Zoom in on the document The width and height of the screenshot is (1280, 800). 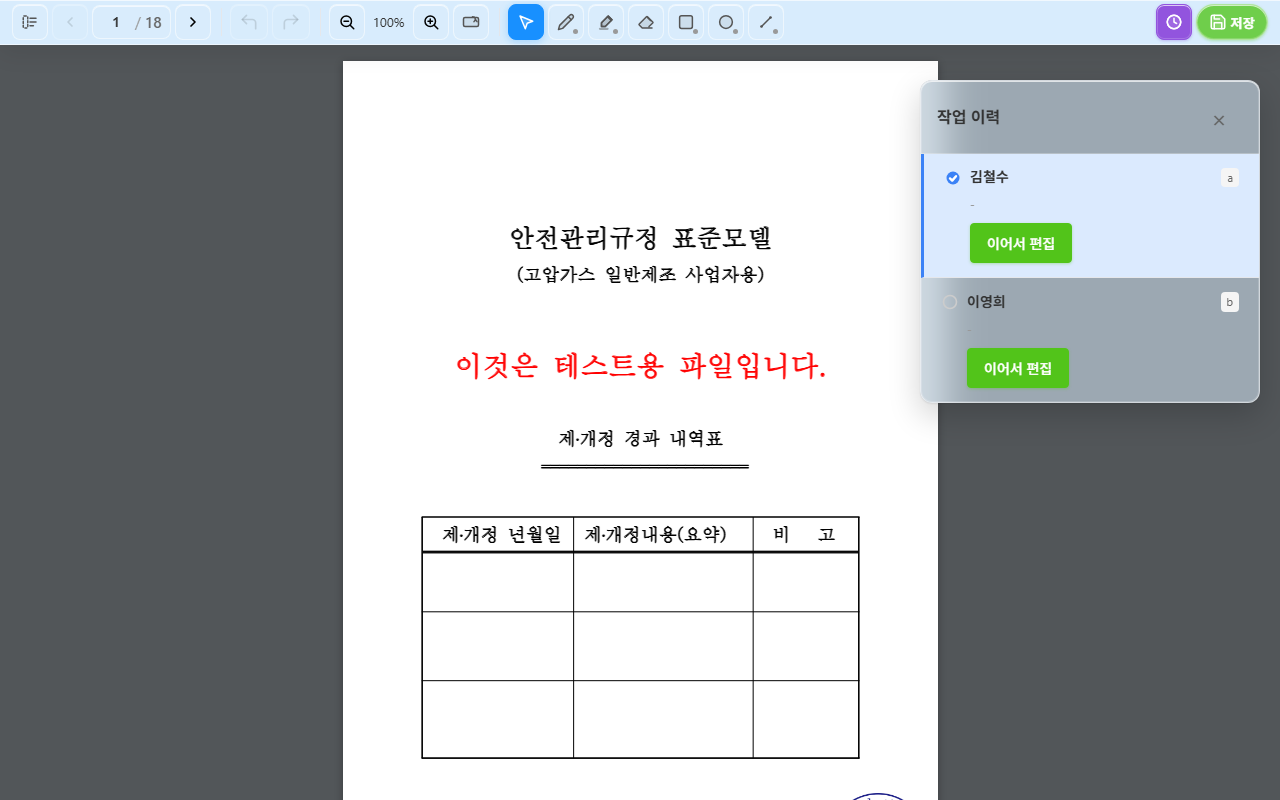coord(431,22)
